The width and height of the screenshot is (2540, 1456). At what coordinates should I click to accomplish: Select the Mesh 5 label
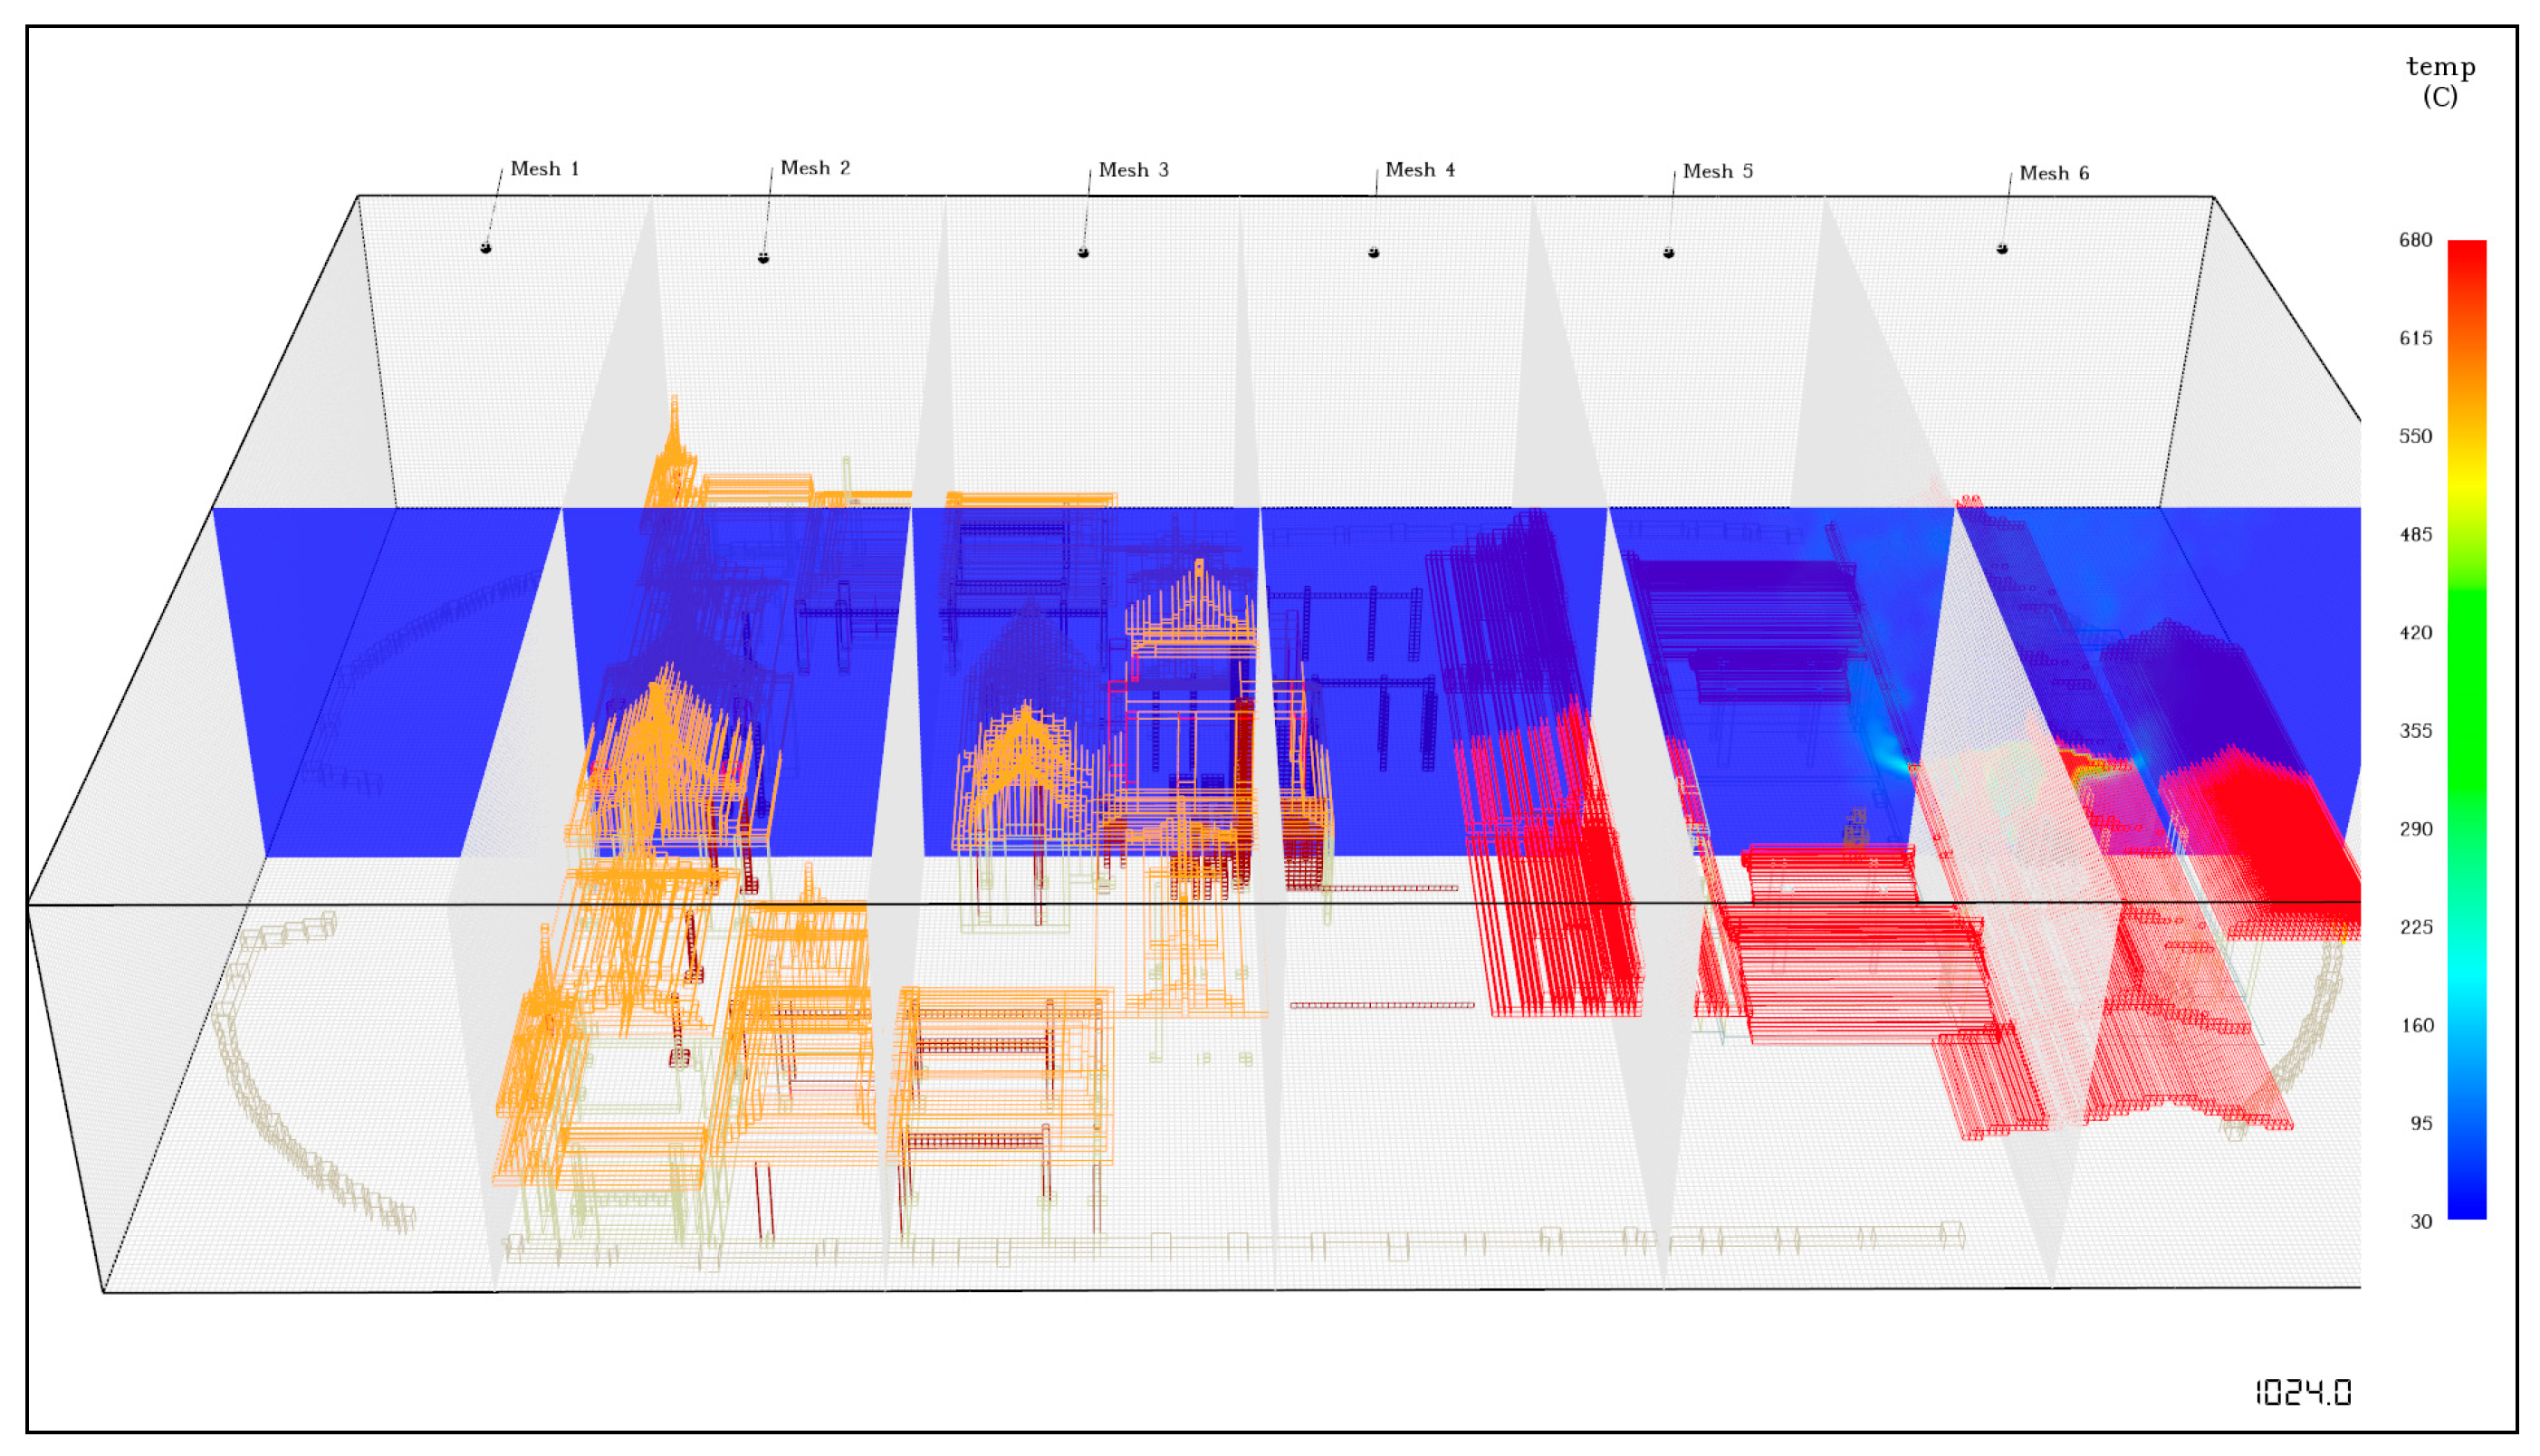pos(1717,171)
